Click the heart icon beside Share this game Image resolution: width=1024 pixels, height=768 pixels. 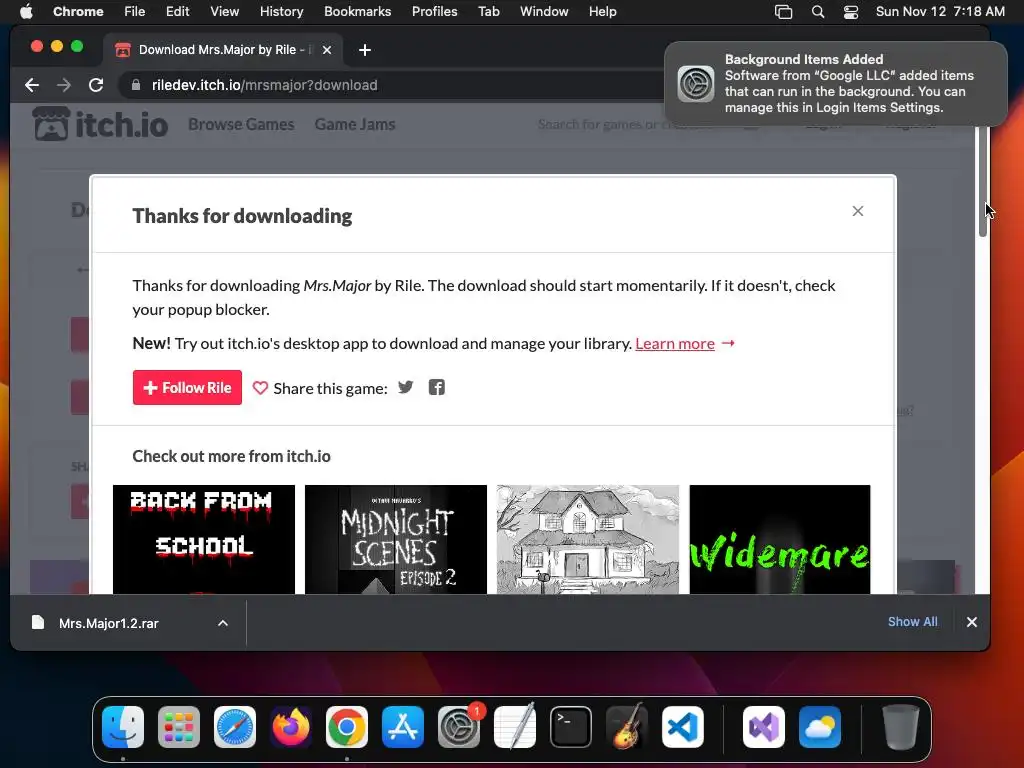(x=260, y=388)
